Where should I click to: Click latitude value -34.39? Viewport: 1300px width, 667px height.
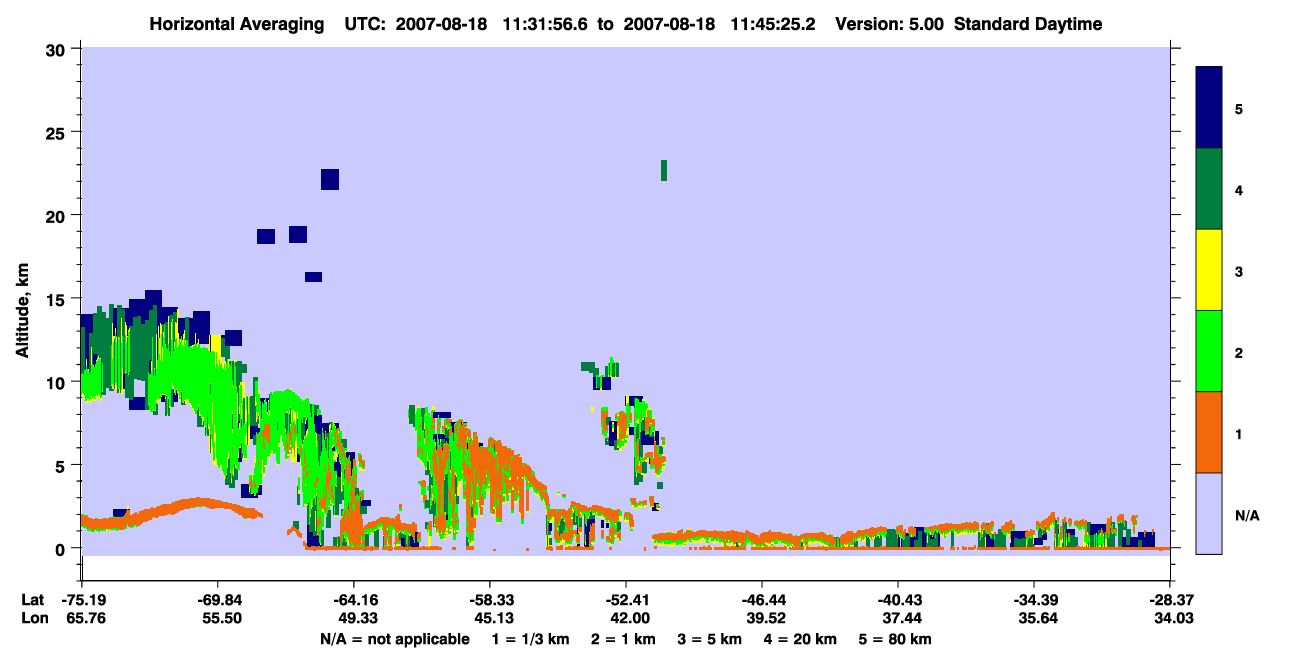pos(1034,600)
